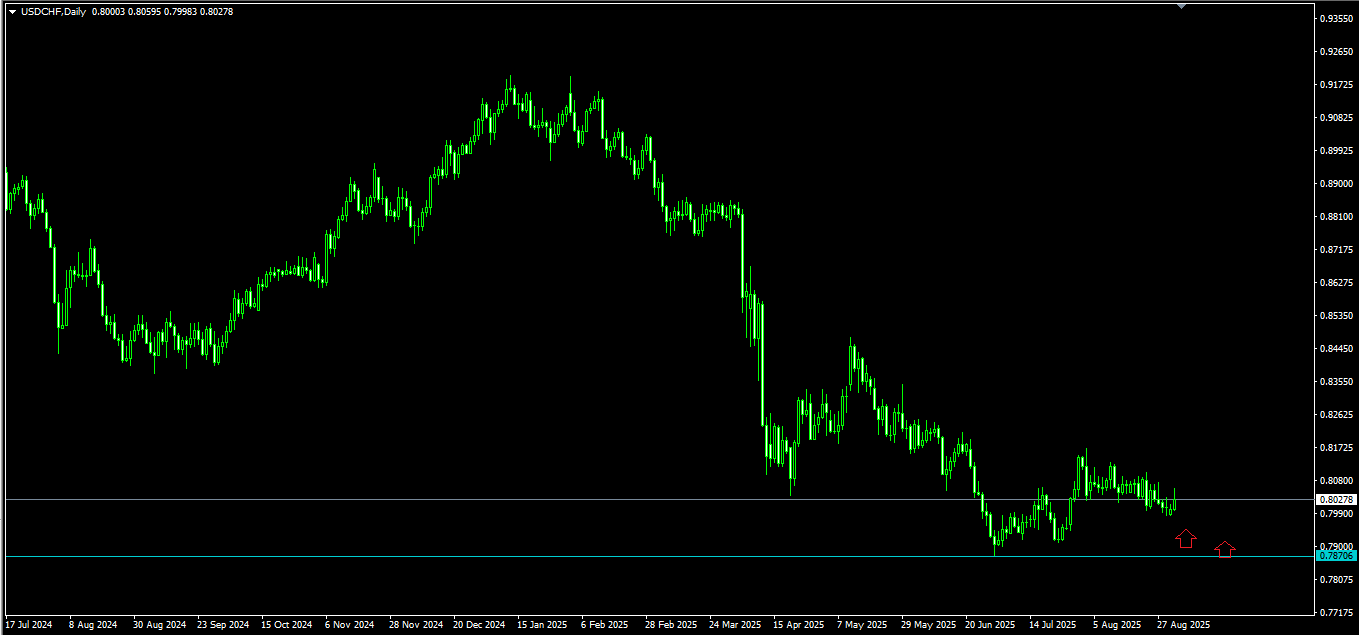The image size is (1359, 635).
Task: Click the 24 Mar 2025 date label
Action: coord(735,625)
